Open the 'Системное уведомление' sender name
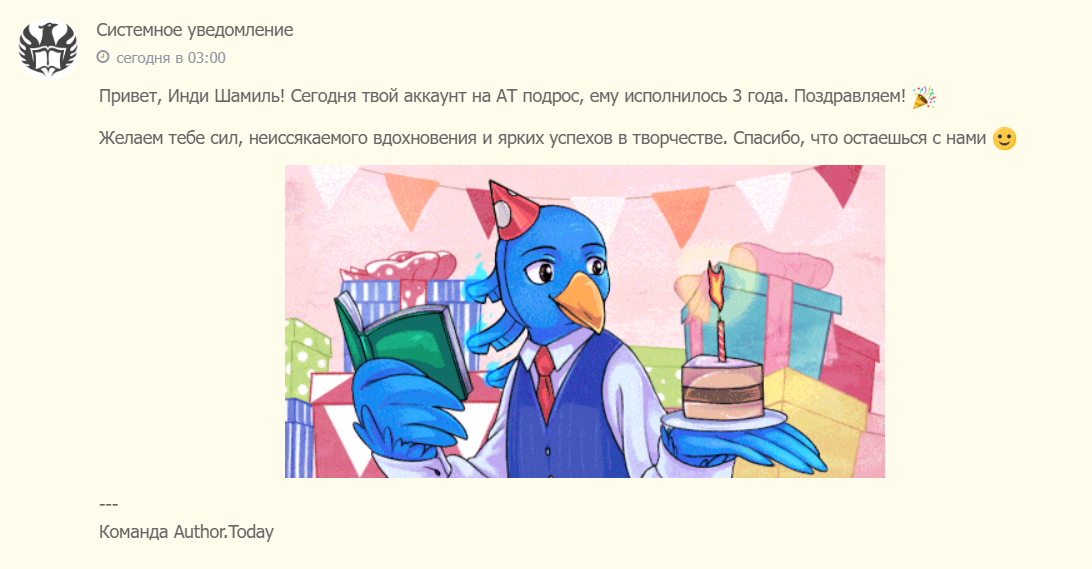The height and width of the screenshot is (569, 1092). [x=194, y=30]
